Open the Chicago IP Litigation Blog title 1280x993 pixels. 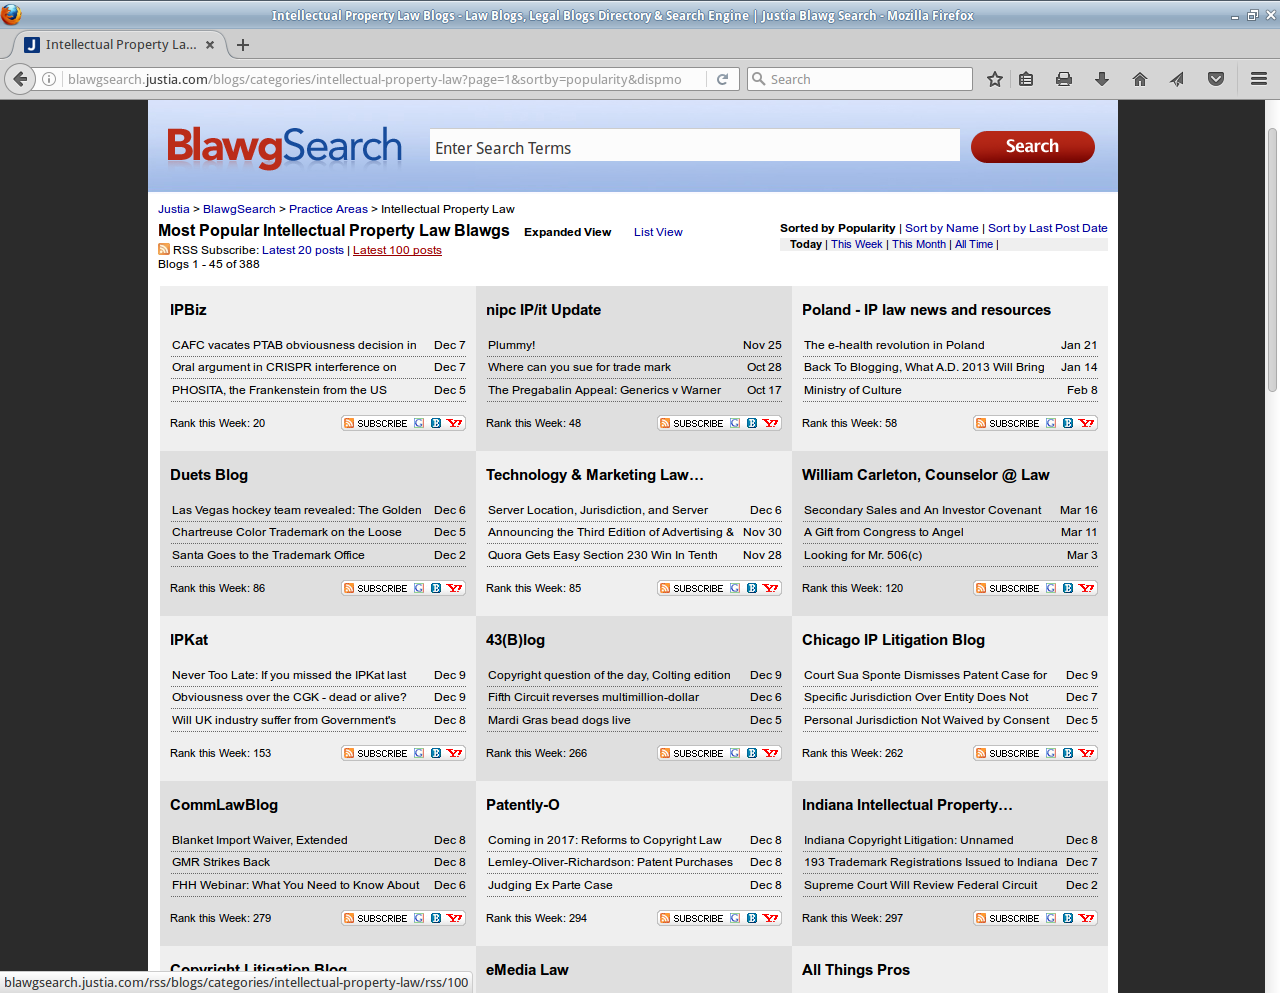click(x=893, y=640)
